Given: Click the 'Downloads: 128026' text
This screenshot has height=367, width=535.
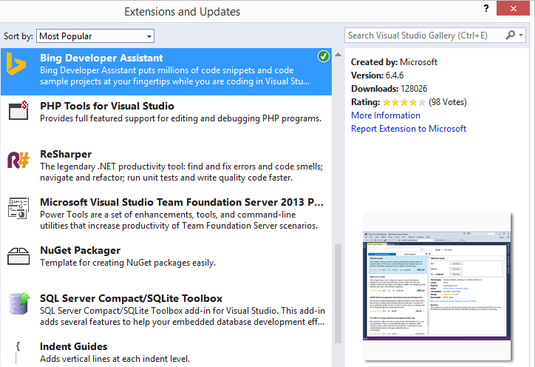Looking at the screenshot, I should (x=389, y=89).
